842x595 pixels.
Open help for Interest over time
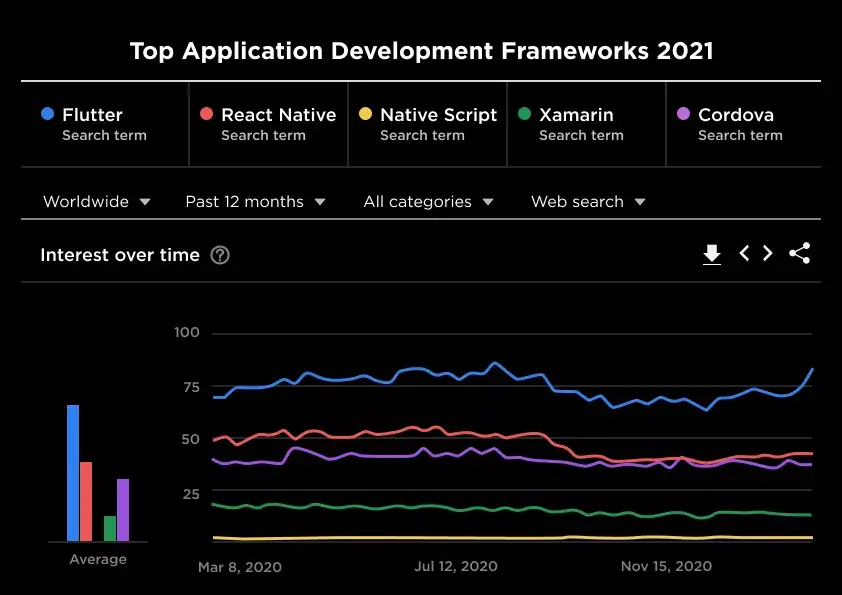(220, 255)
